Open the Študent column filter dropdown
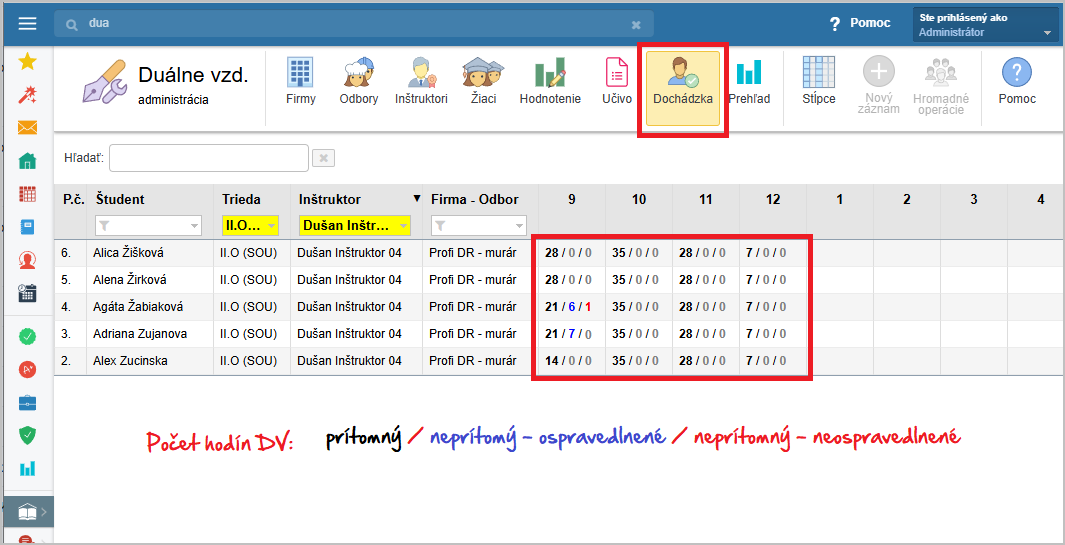The height and width of the screenshot is (545, 1065). pos(148,225)
